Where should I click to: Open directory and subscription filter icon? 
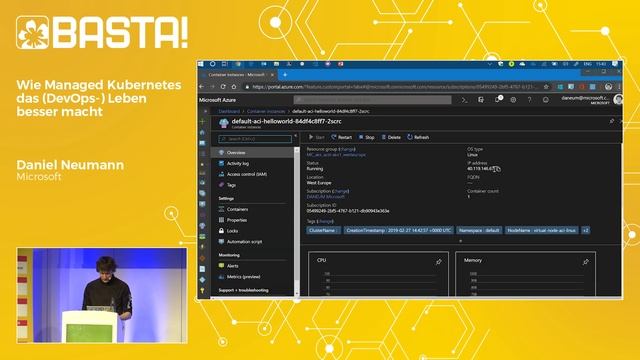[x=481, y=100]
